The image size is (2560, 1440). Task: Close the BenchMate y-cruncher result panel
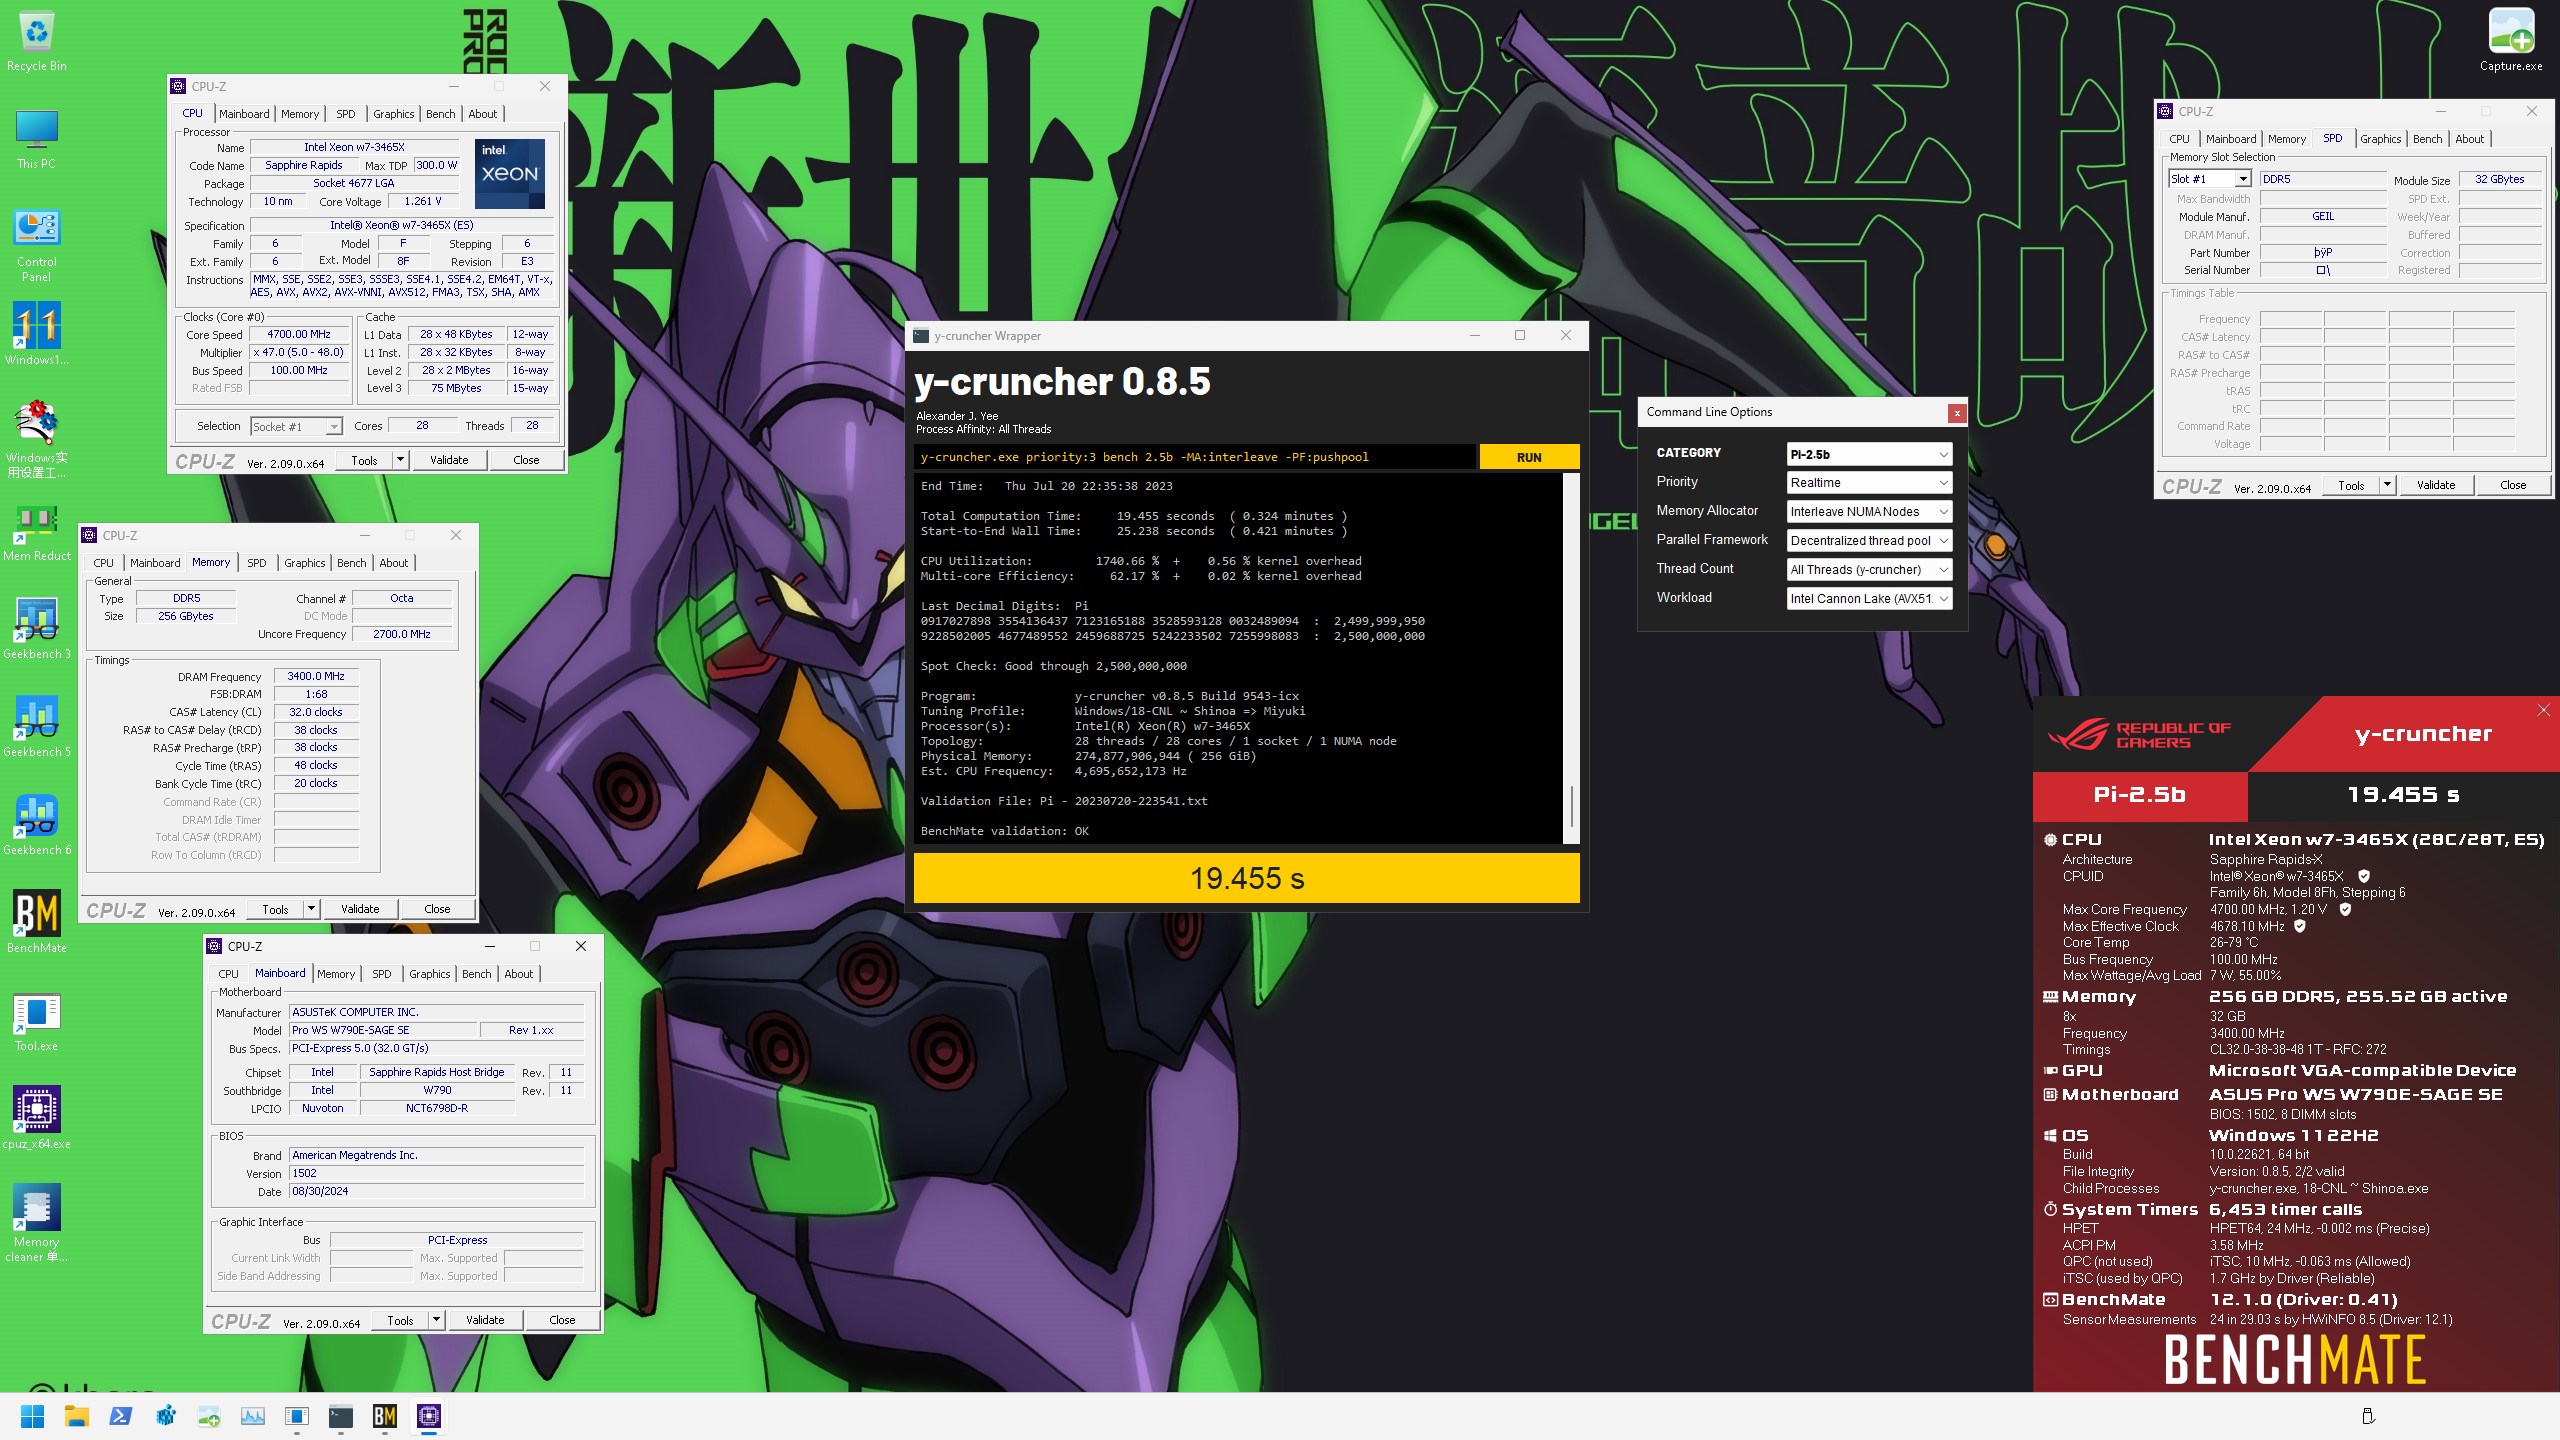[2543, 710]
